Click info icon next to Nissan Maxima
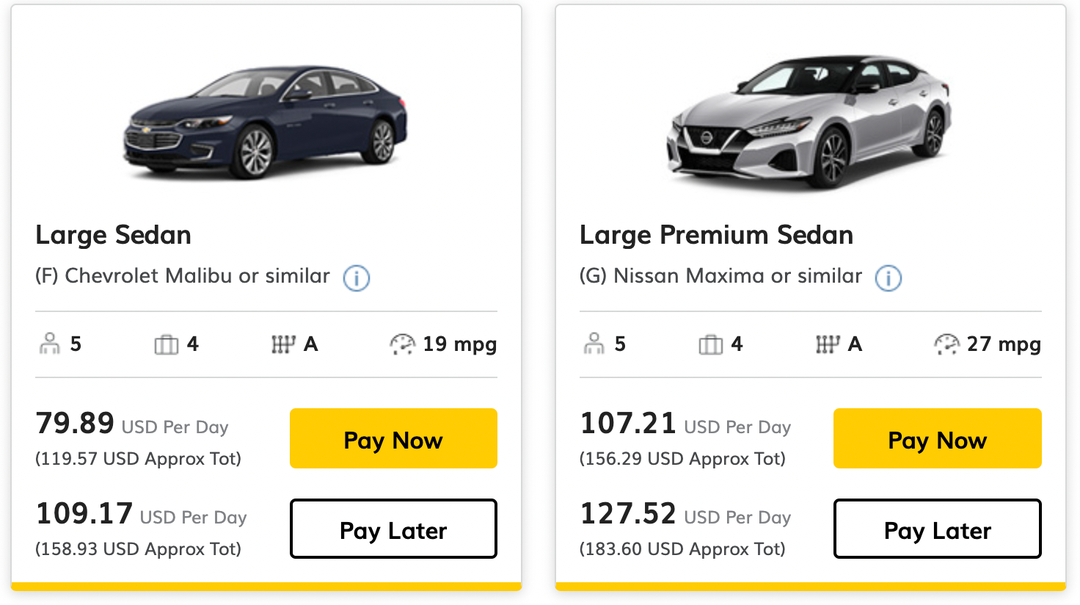 coord(888,278)
